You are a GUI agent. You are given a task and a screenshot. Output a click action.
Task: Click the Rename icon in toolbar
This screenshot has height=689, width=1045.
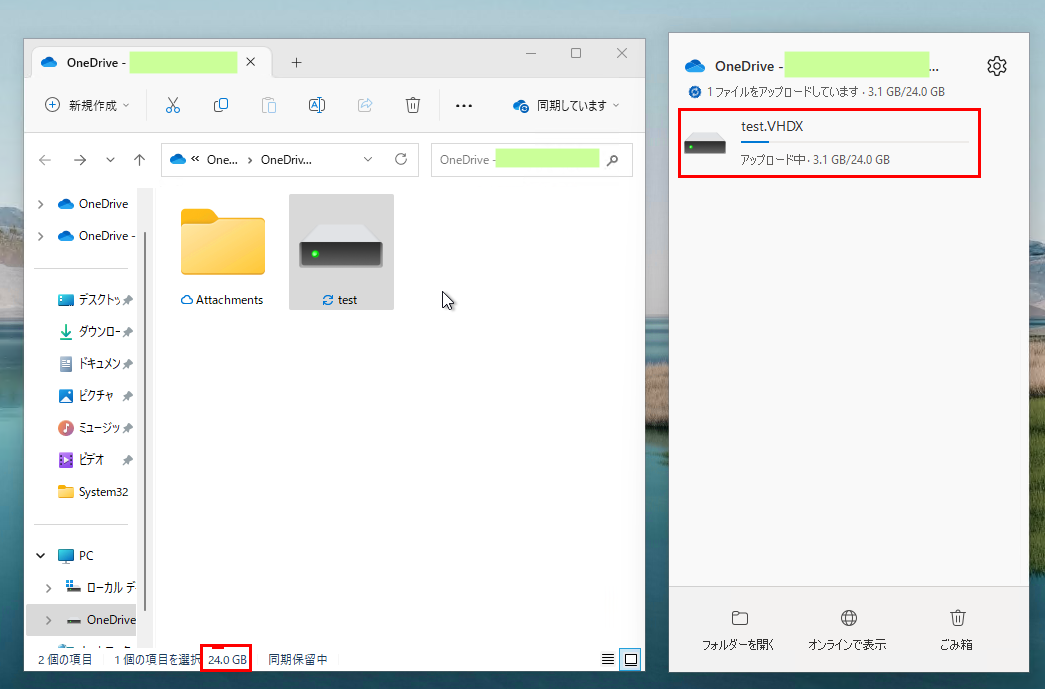tap(317, 105)
